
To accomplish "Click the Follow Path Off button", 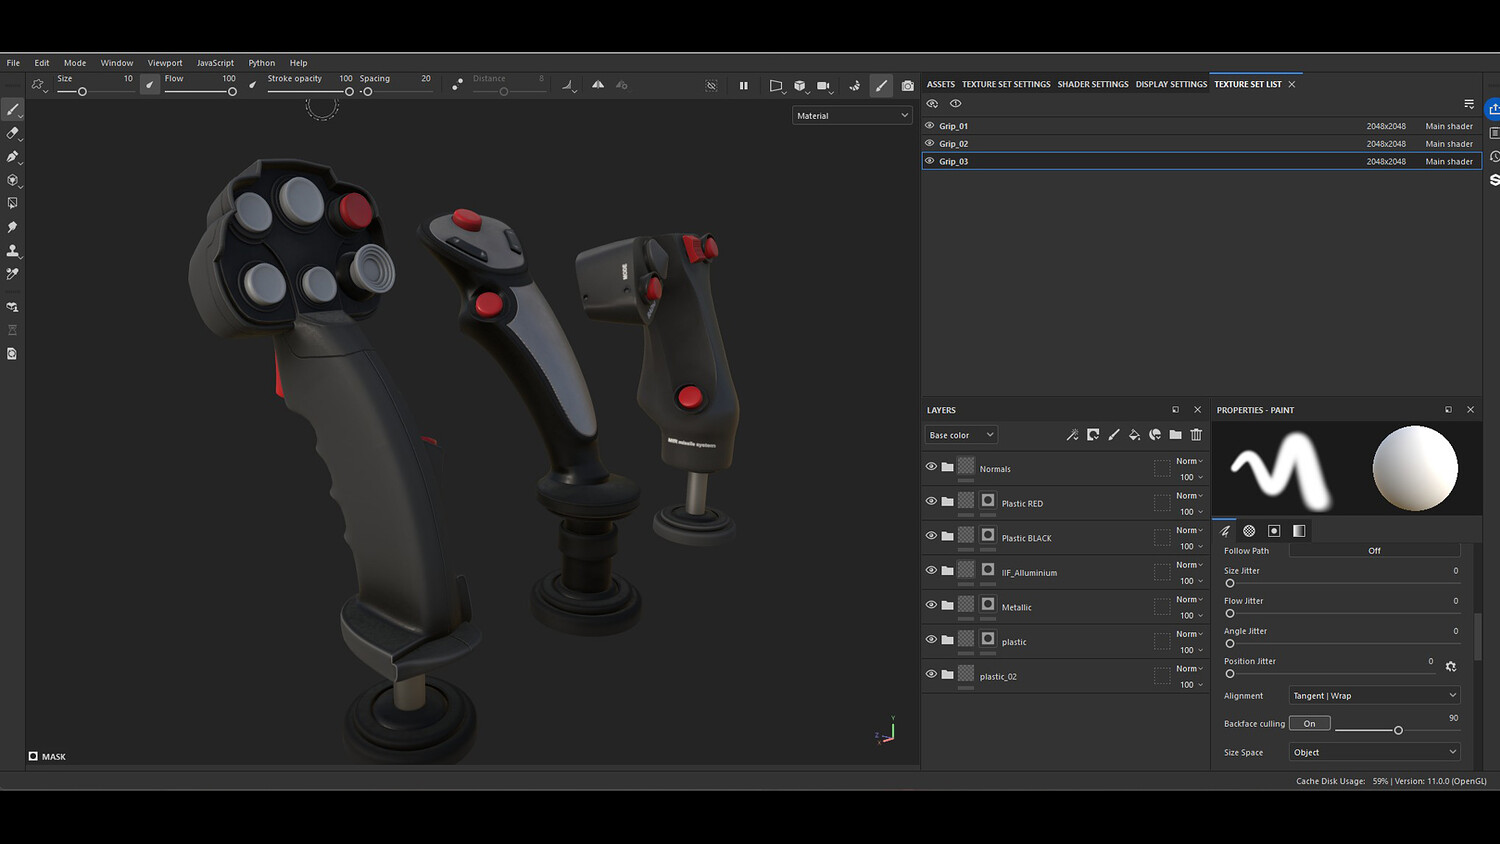I will [1374, 551].
